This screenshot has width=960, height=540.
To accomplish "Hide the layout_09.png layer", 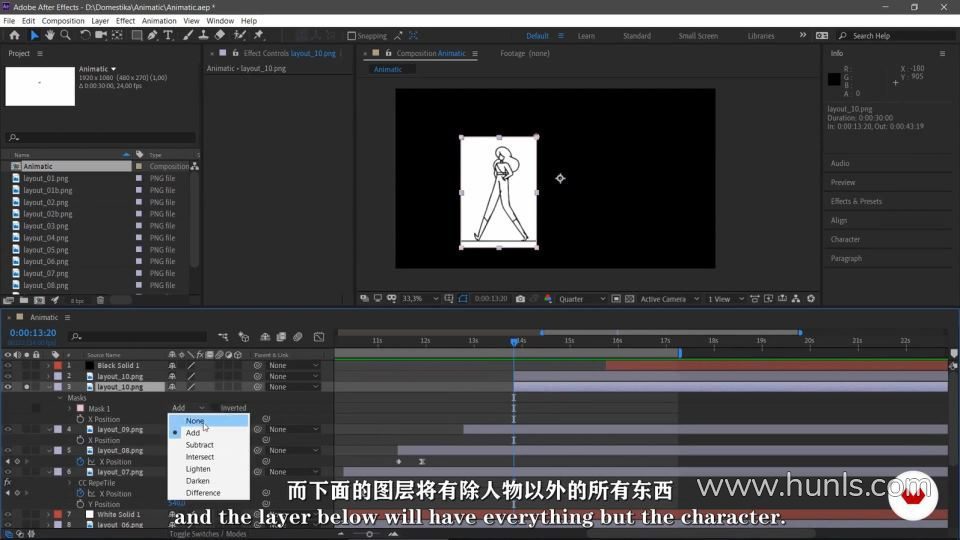I will tap(8, 430).
